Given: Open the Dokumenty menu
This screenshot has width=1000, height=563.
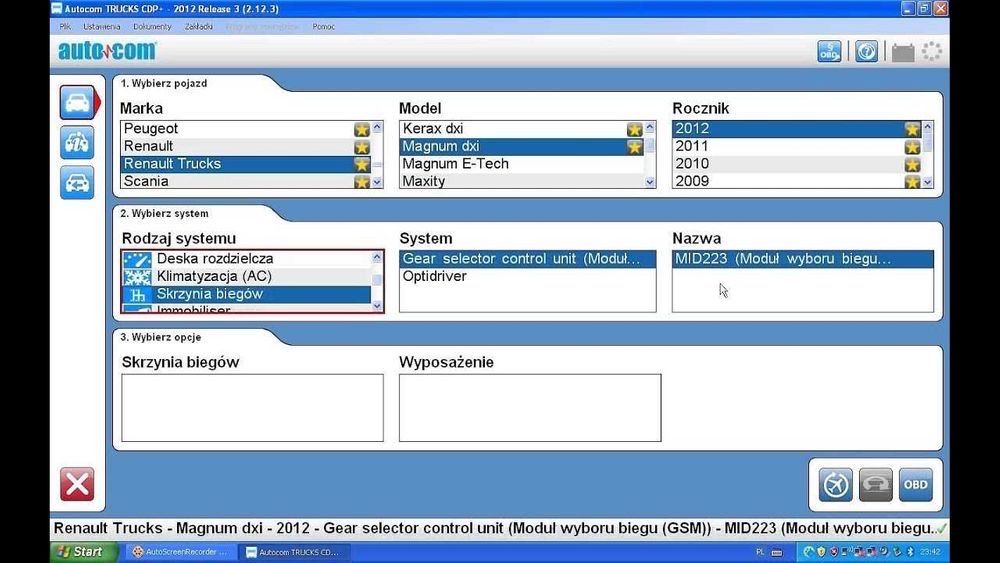Looking at the screenshot, I should pyautogui.click(x=152, y=27).
